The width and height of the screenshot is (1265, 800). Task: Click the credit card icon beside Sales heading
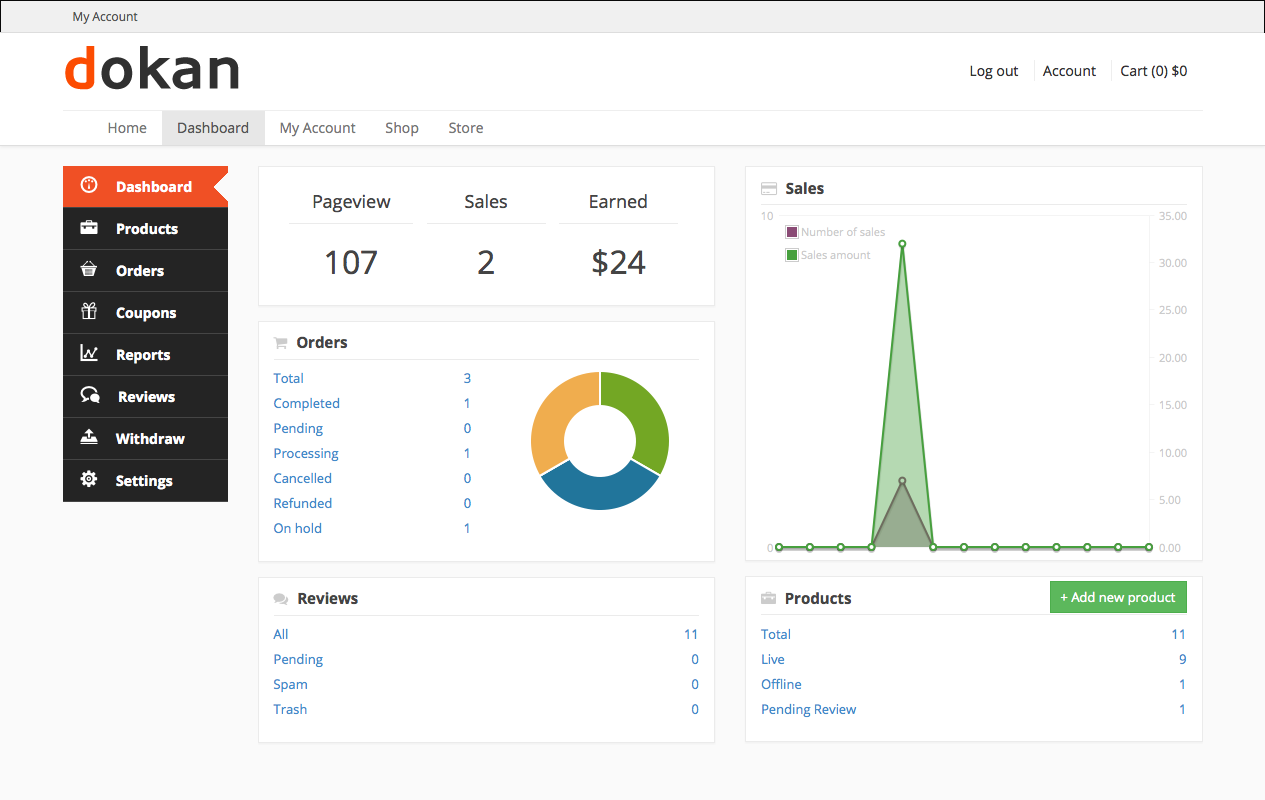(x=769, y=188)
